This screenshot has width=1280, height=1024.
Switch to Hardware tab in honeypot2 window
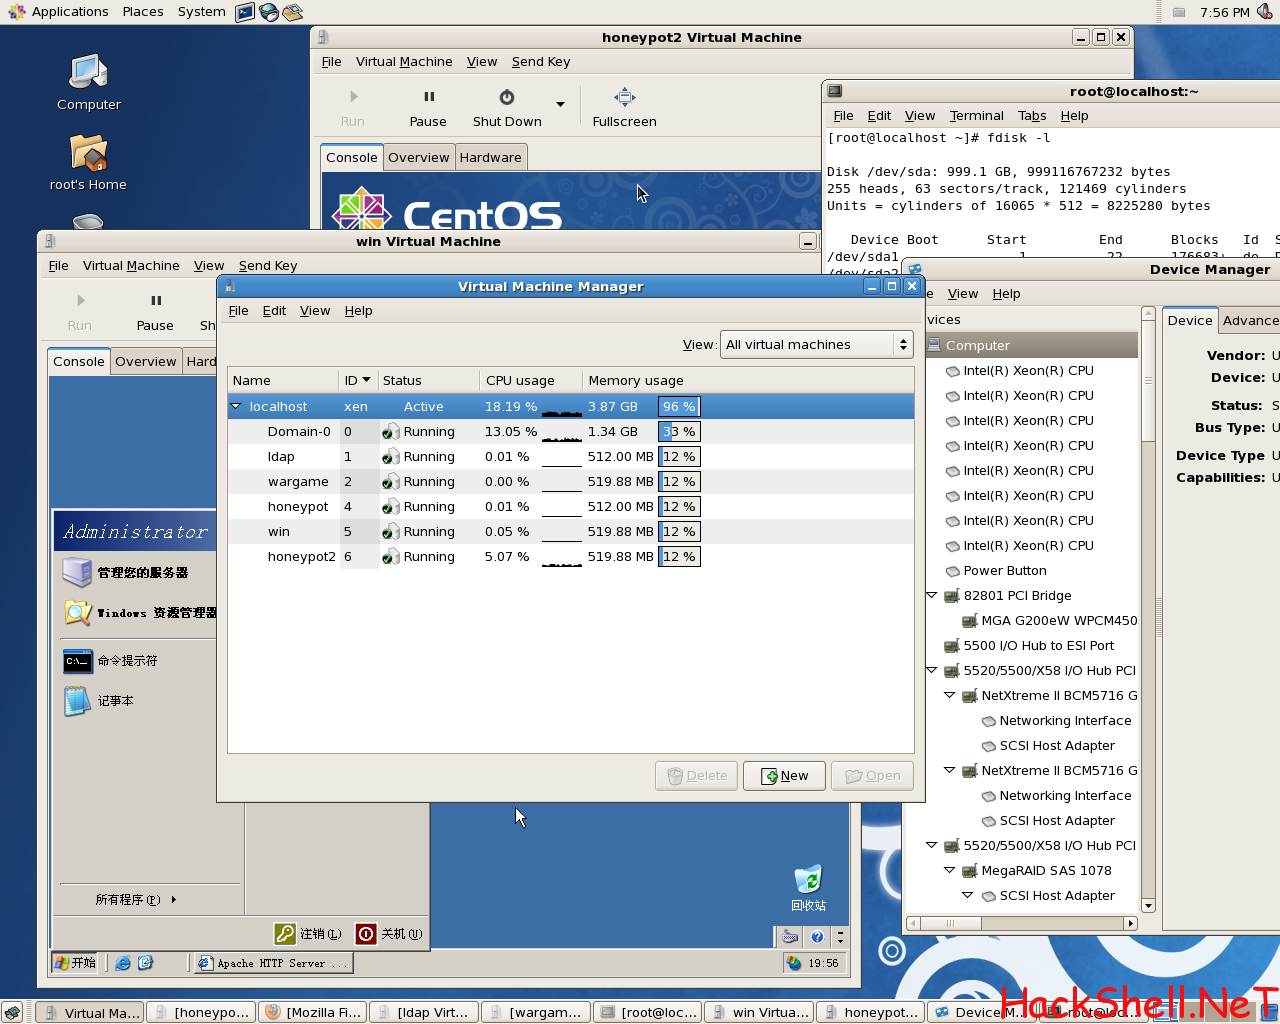490,158
